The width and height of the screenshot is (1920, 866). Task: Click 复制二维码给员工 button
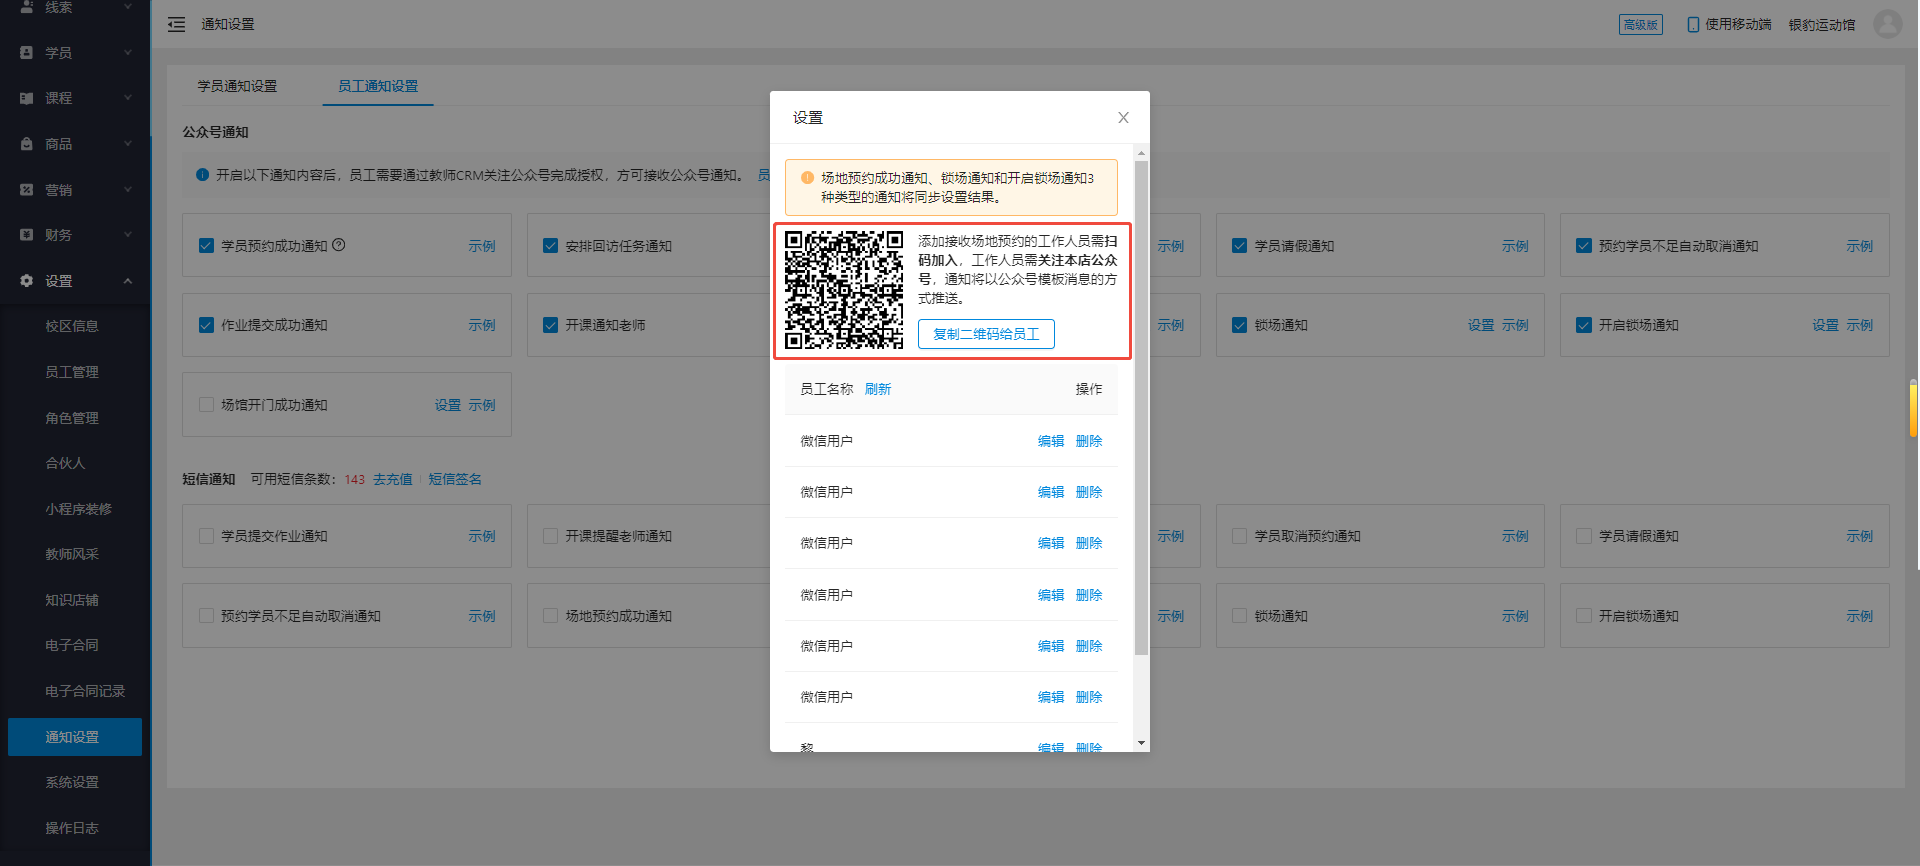click(x=986, y=334)
